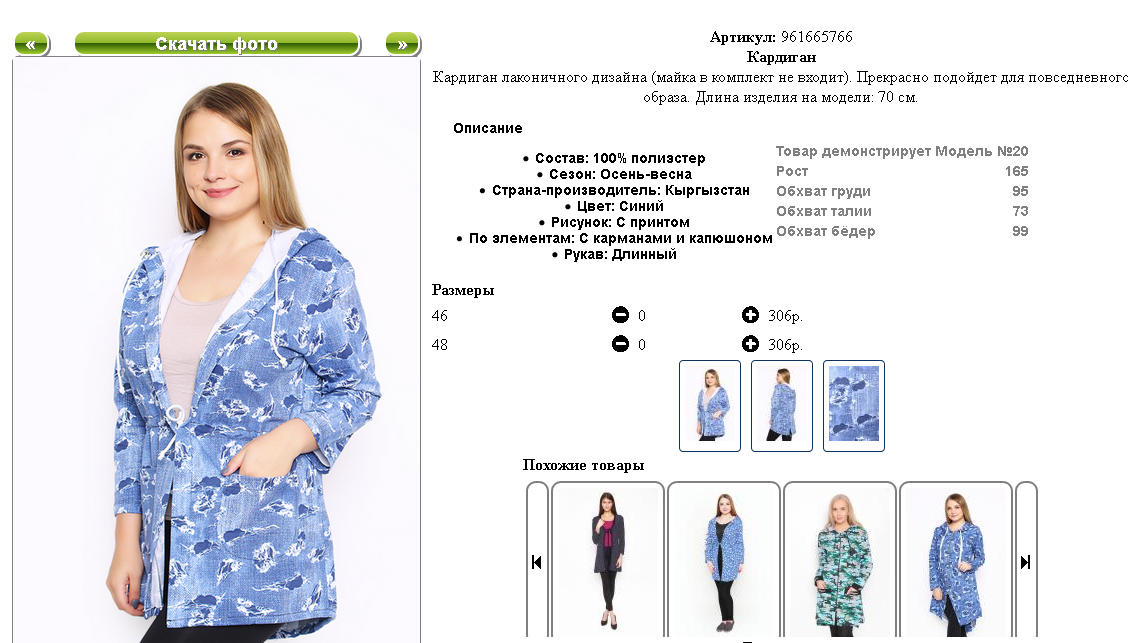
Task: Open similar item with dark gray cardigan
Action: point(608,560)
